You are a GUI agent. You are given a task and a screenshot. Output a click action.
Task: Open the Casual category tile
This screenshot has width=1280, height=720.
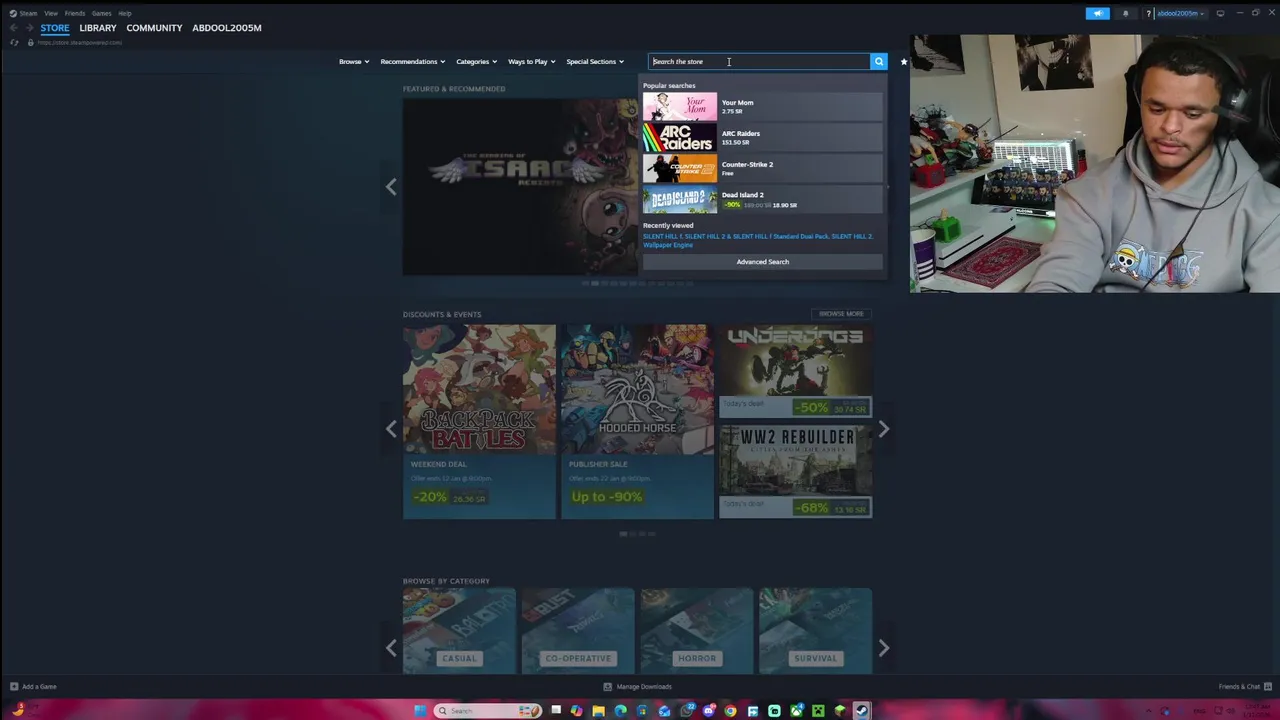point(459,631)
